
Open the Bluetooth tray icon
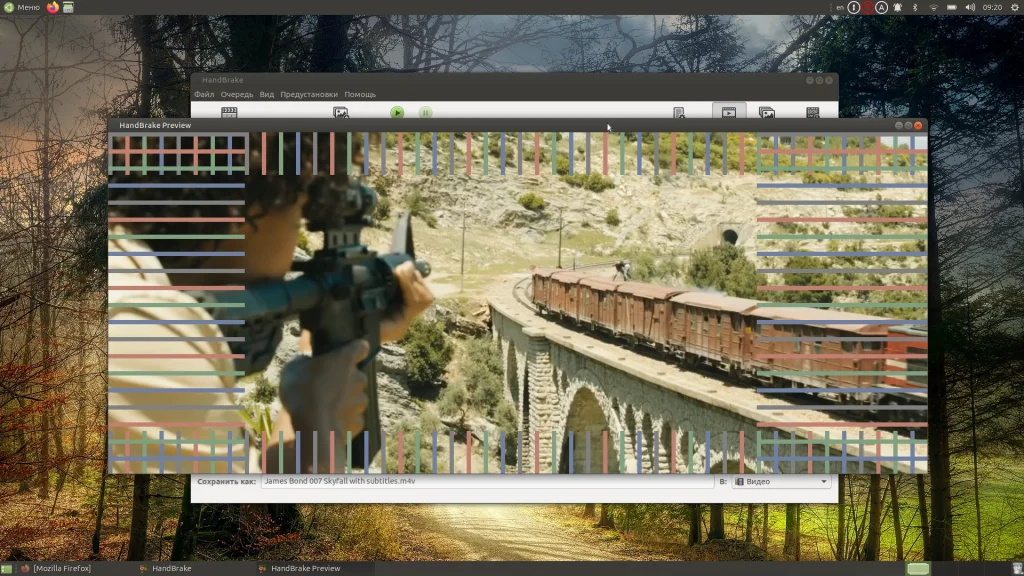[915, 7]
